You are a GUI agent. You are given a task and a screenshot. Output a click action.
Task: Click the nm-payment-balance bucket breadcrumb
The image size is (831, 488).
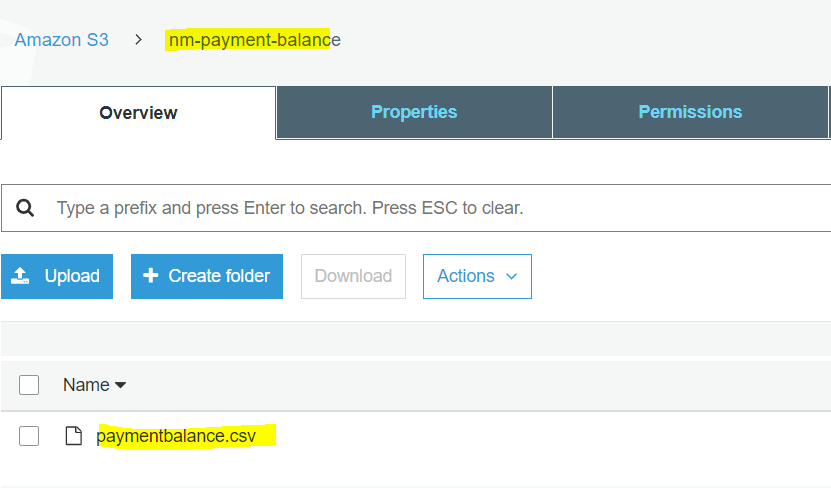point(255,40)
